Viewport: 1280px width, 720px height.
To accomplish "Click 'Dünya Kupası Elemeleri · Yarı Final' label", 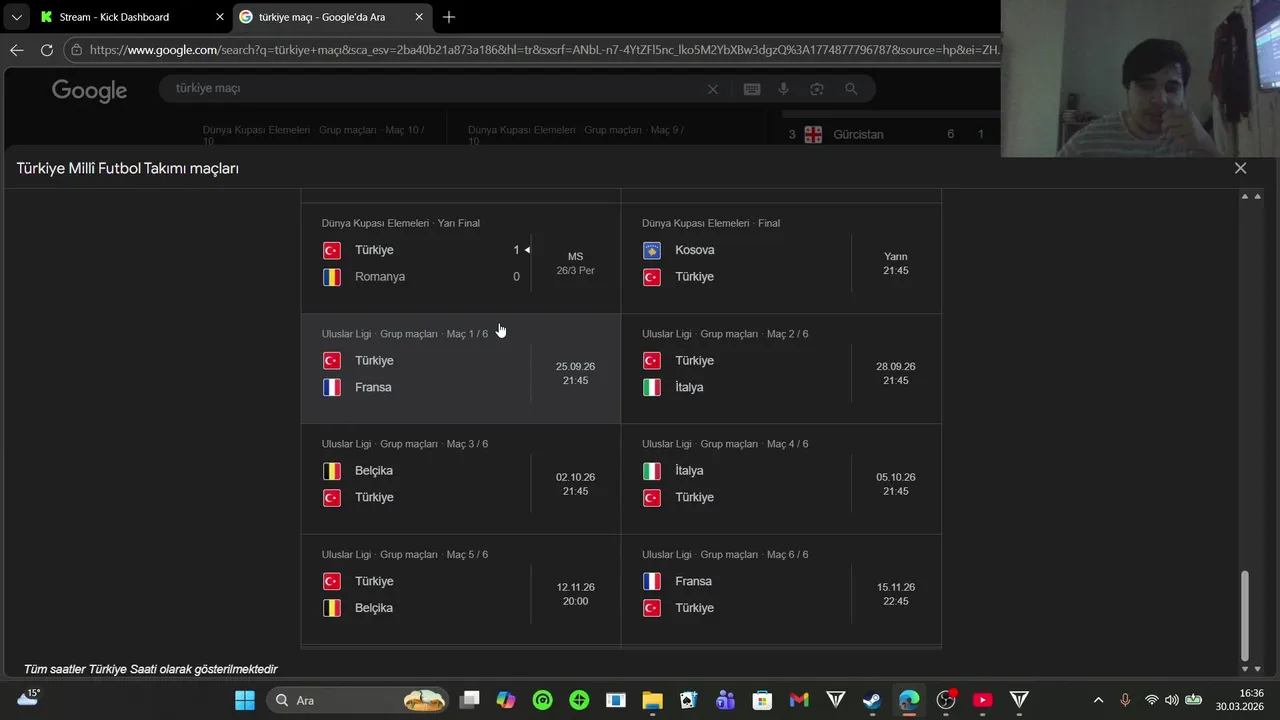I will point(401,223).
